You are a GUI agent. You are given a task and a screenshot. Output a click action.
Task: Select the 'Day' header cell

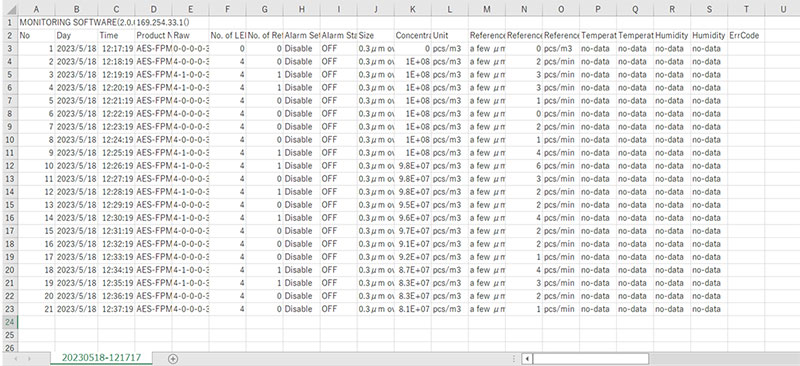pyautogui.click(x=76, y=36)
